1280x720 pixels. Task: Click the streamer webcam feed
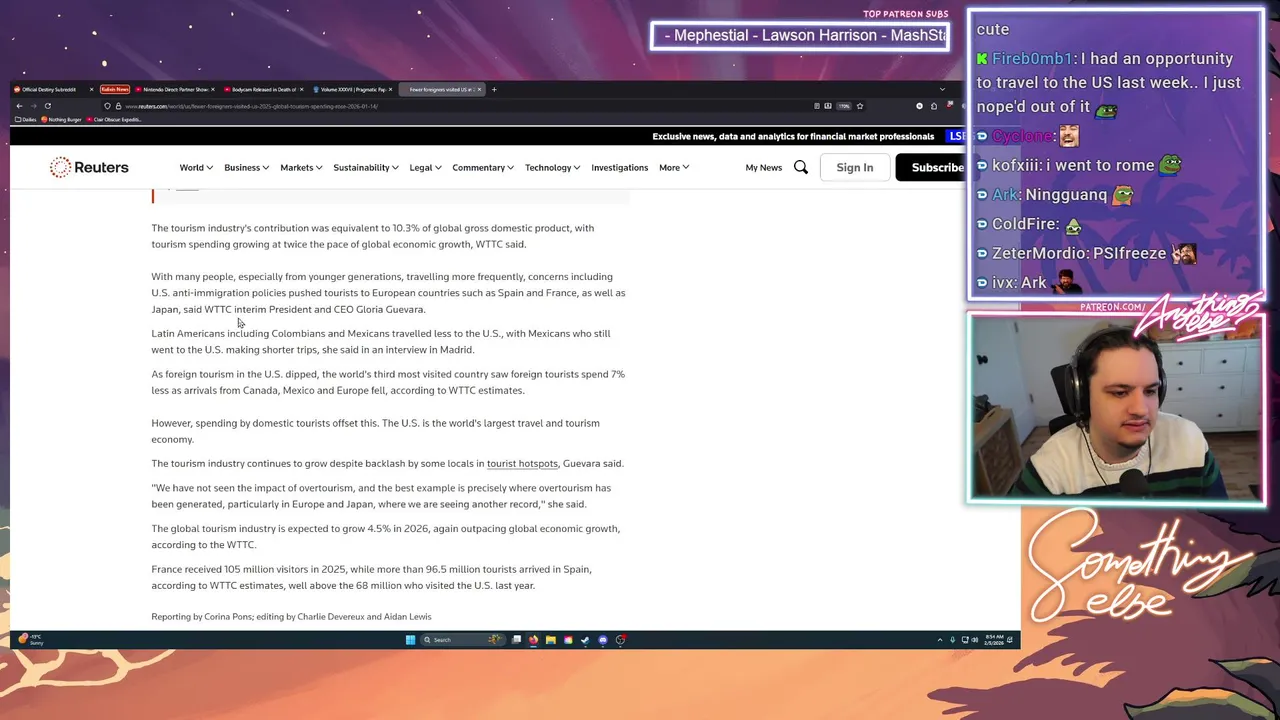(1115, 407)
